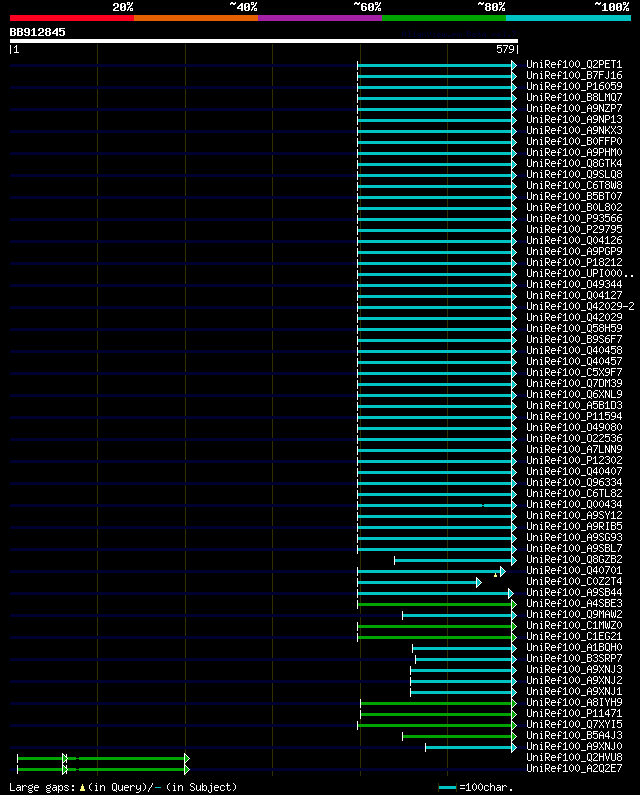Select the BB912845 query name
This screenshot has height=795, width=640.
pos(38,32)
